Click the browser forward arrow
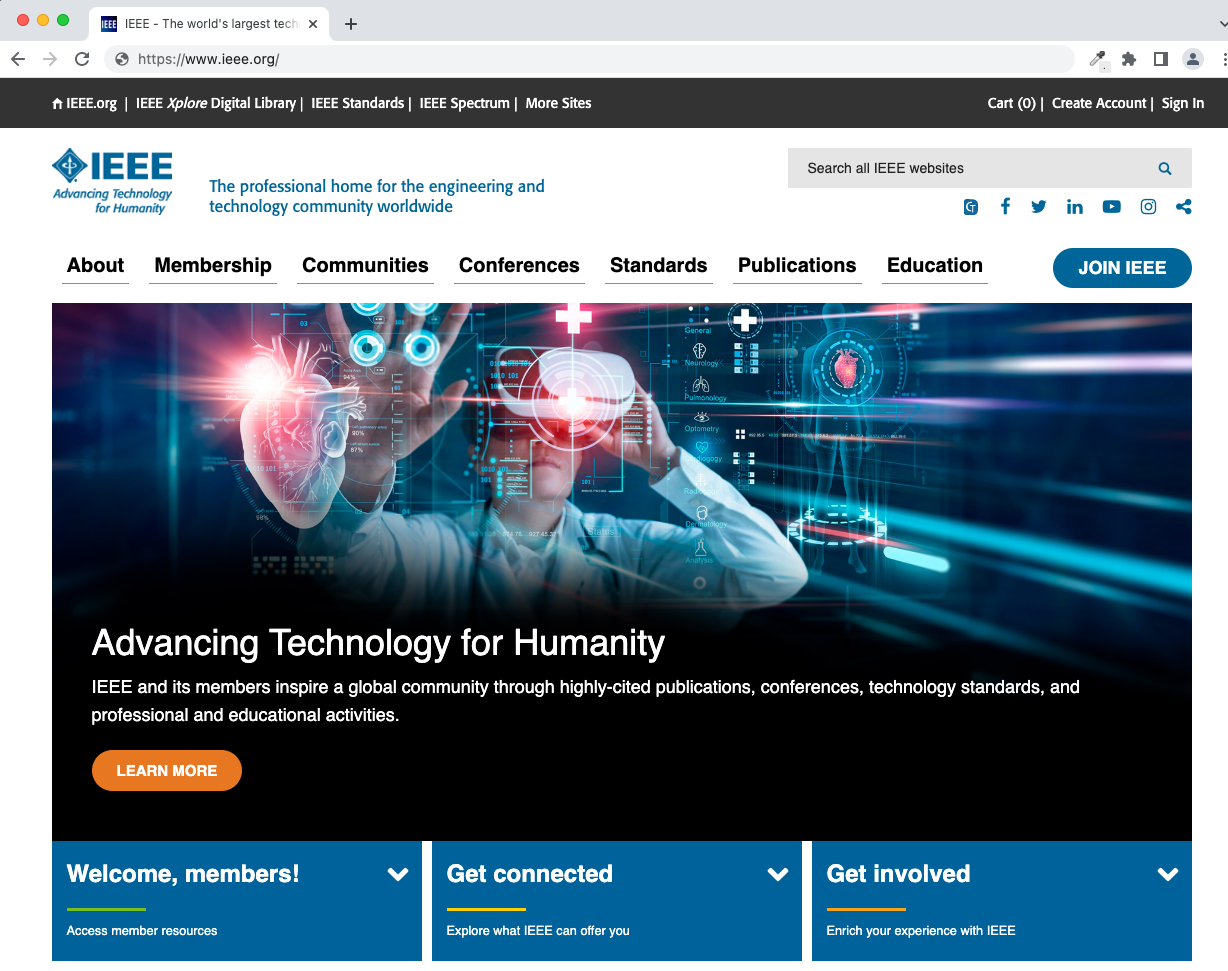 point(50,59)
